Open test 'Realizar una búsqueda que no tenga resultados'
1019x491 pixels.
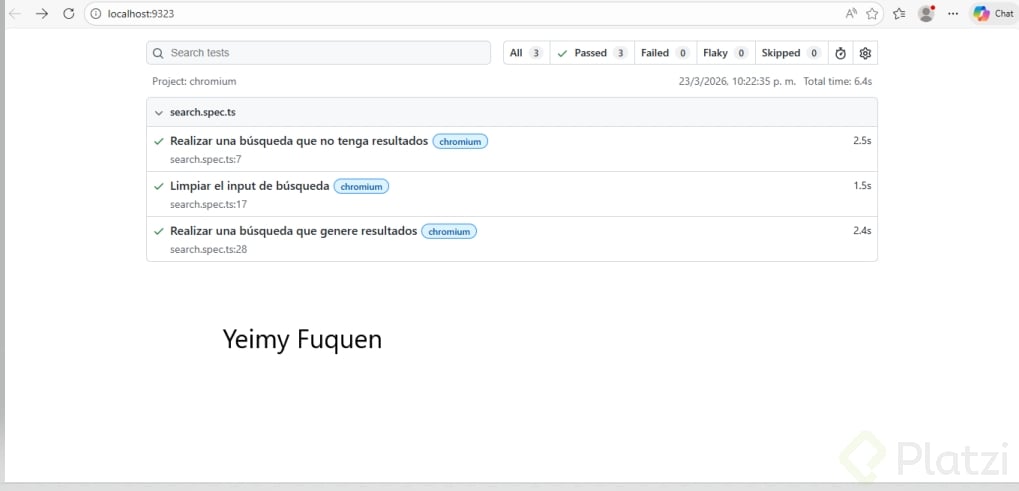point(299,141)
